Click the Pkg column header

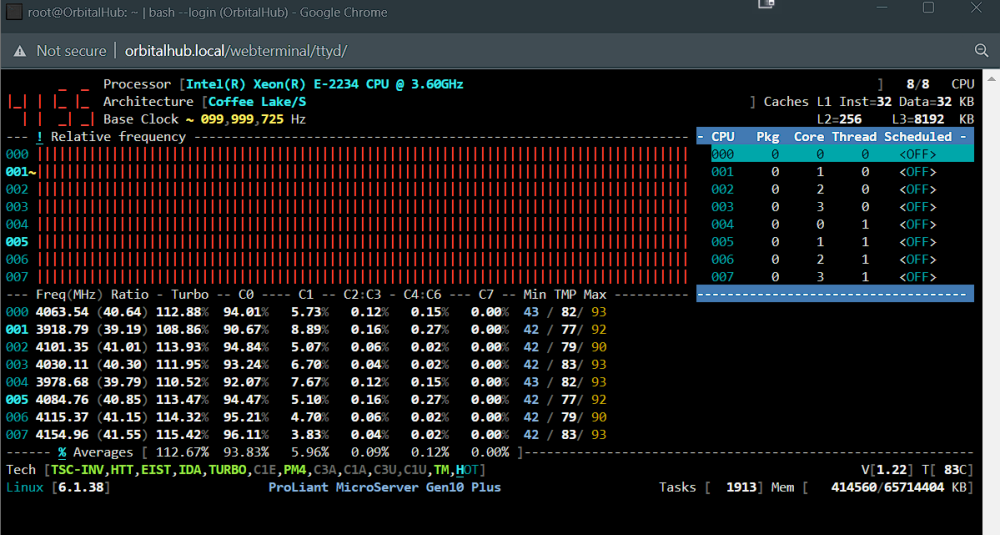[768, 137]
